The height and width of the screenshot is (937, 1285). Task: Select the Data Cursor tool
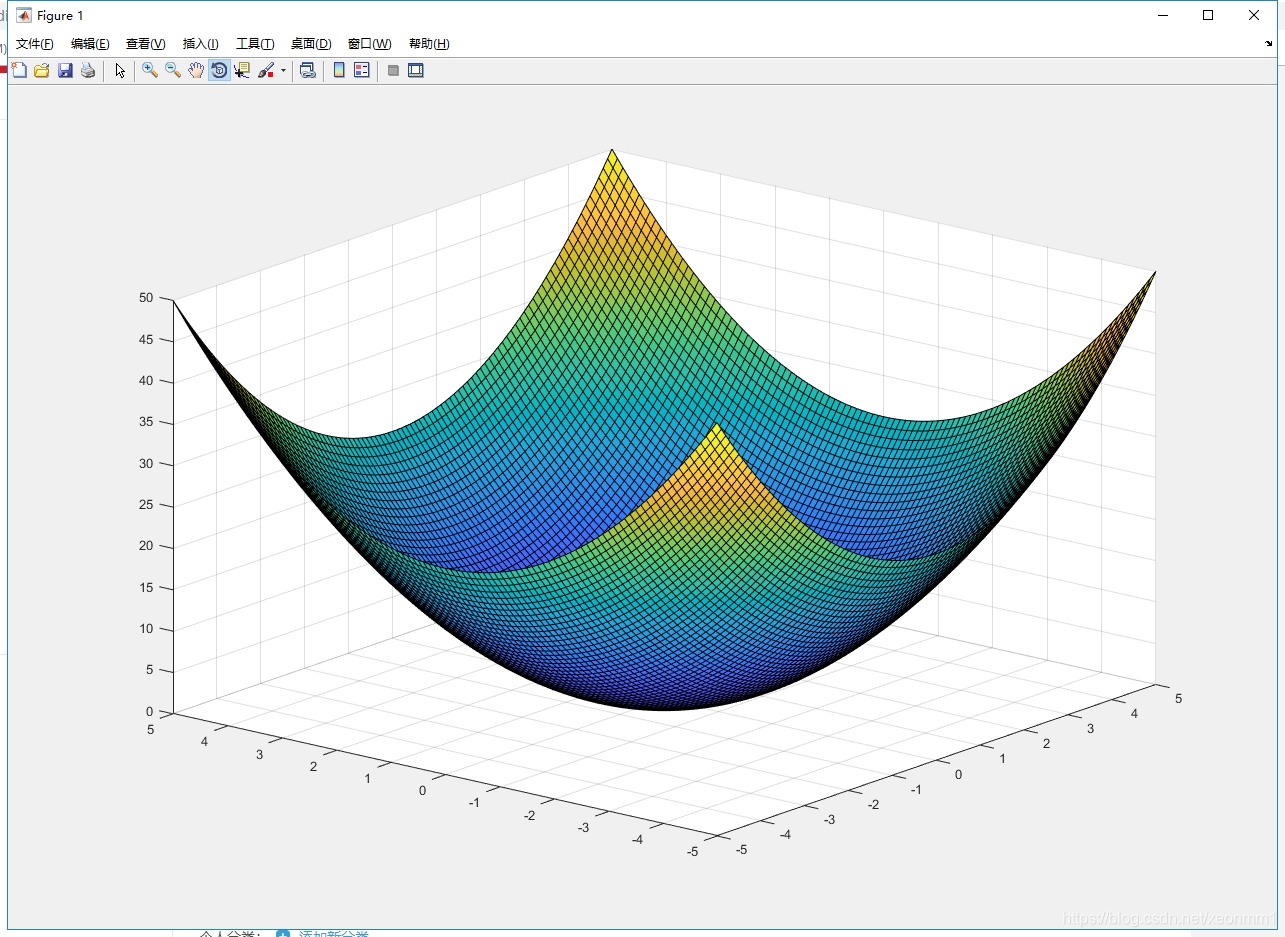click(242, 70)
